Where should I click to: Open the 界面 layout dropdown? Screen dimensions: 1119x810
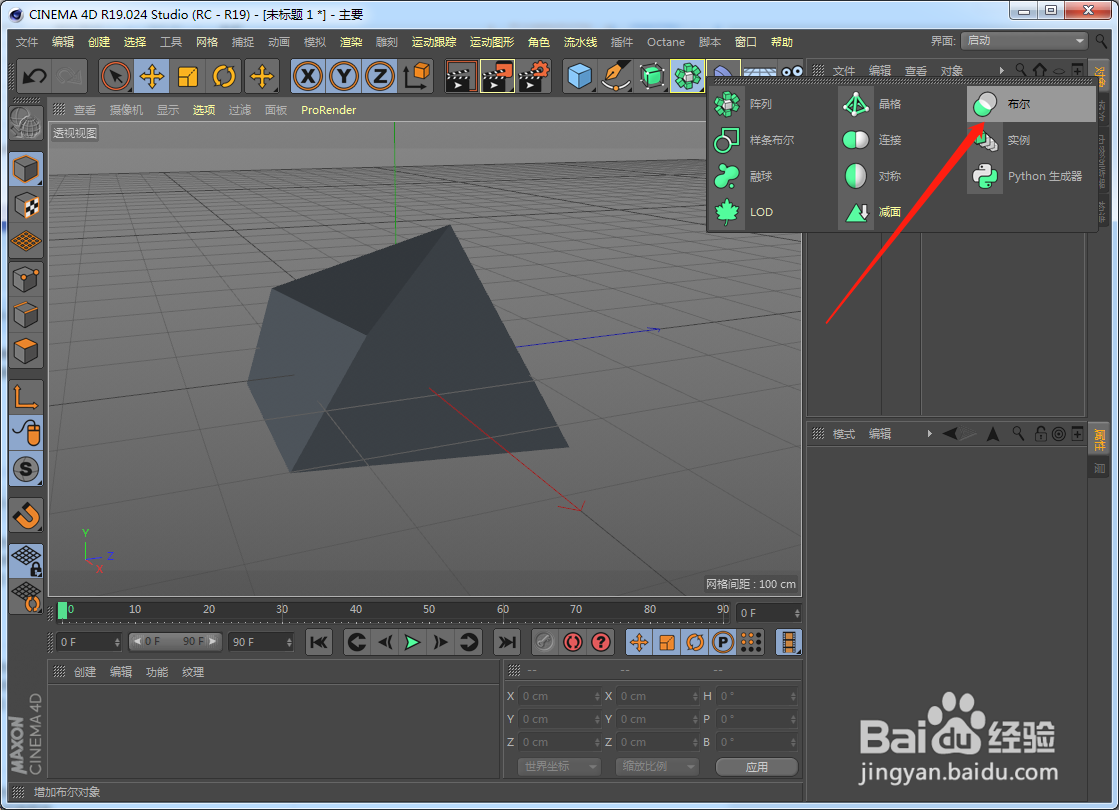coord(1024,41)
